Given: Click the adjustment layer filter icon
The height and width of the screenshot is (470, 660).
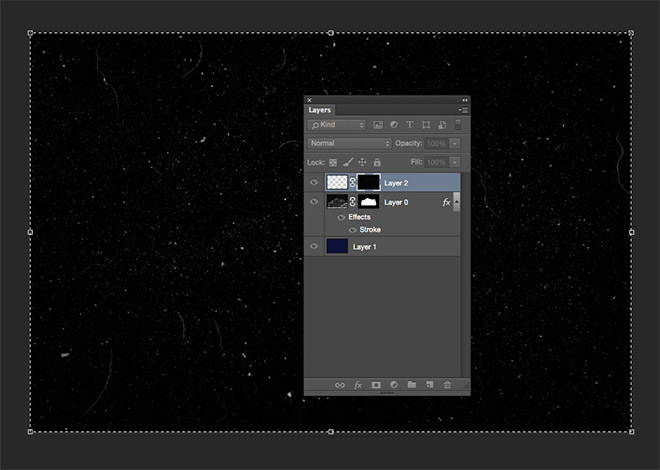Looking at the screenshot, I should click(x=394, y=125).
